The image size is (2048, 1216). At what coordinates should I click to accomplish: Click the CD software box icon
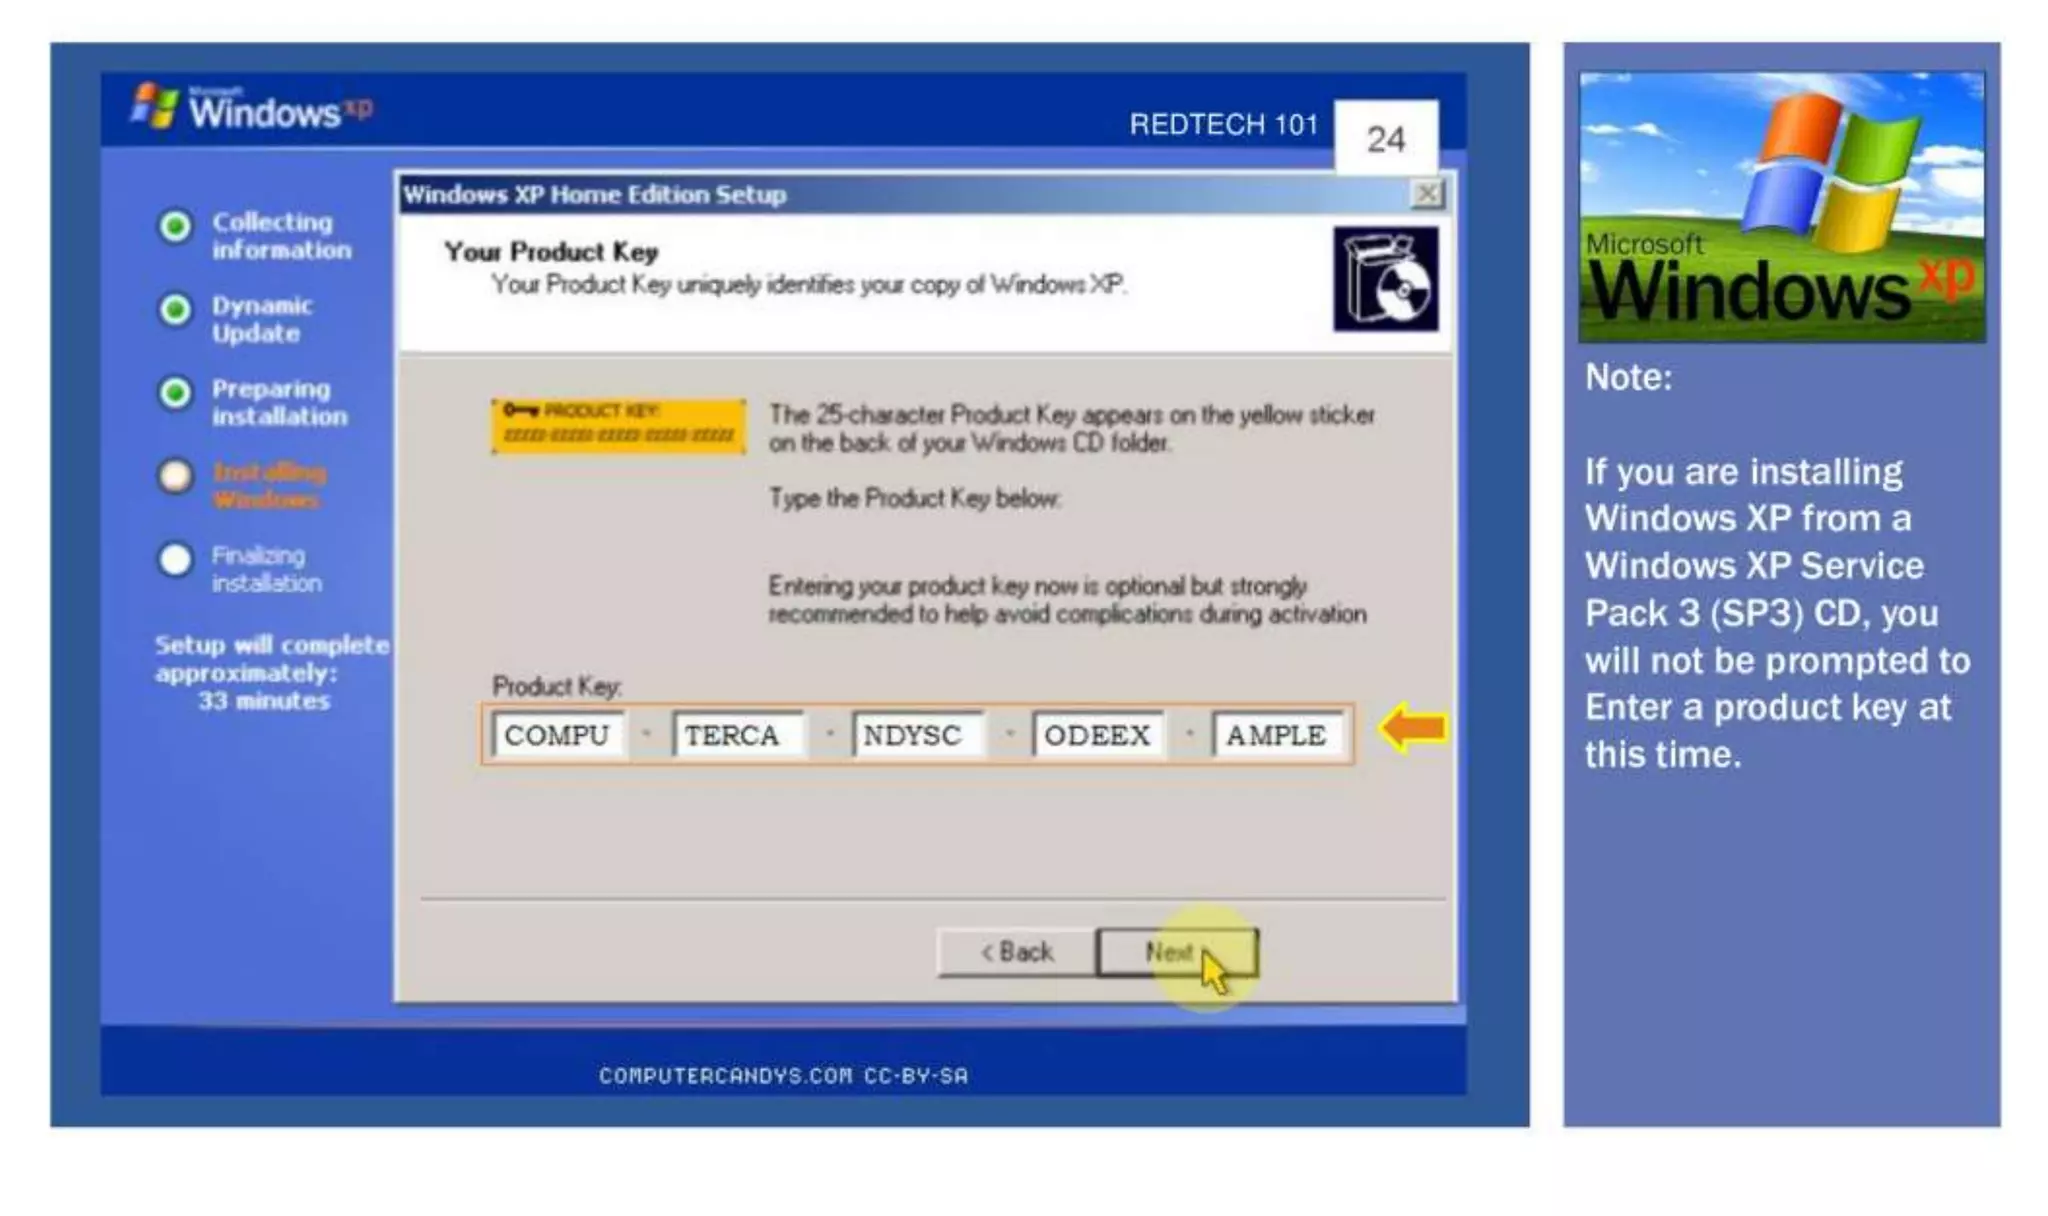(1386, 278)
